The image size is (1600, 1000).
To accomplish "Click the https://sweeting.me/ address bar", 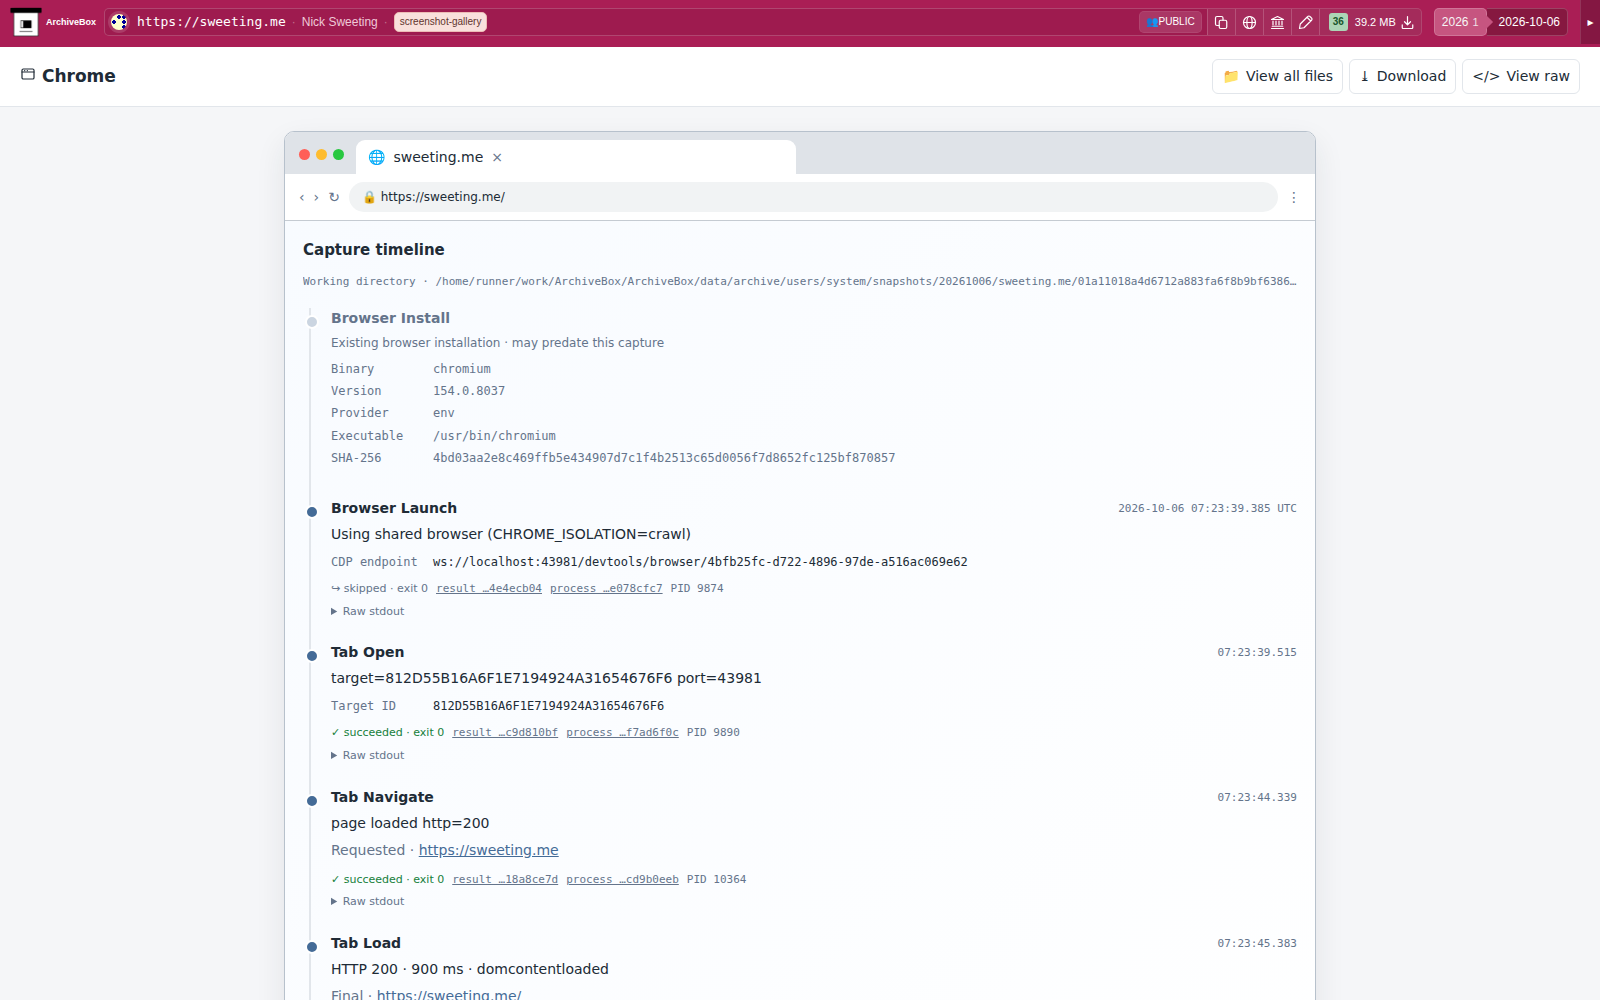I will (813, 197).
